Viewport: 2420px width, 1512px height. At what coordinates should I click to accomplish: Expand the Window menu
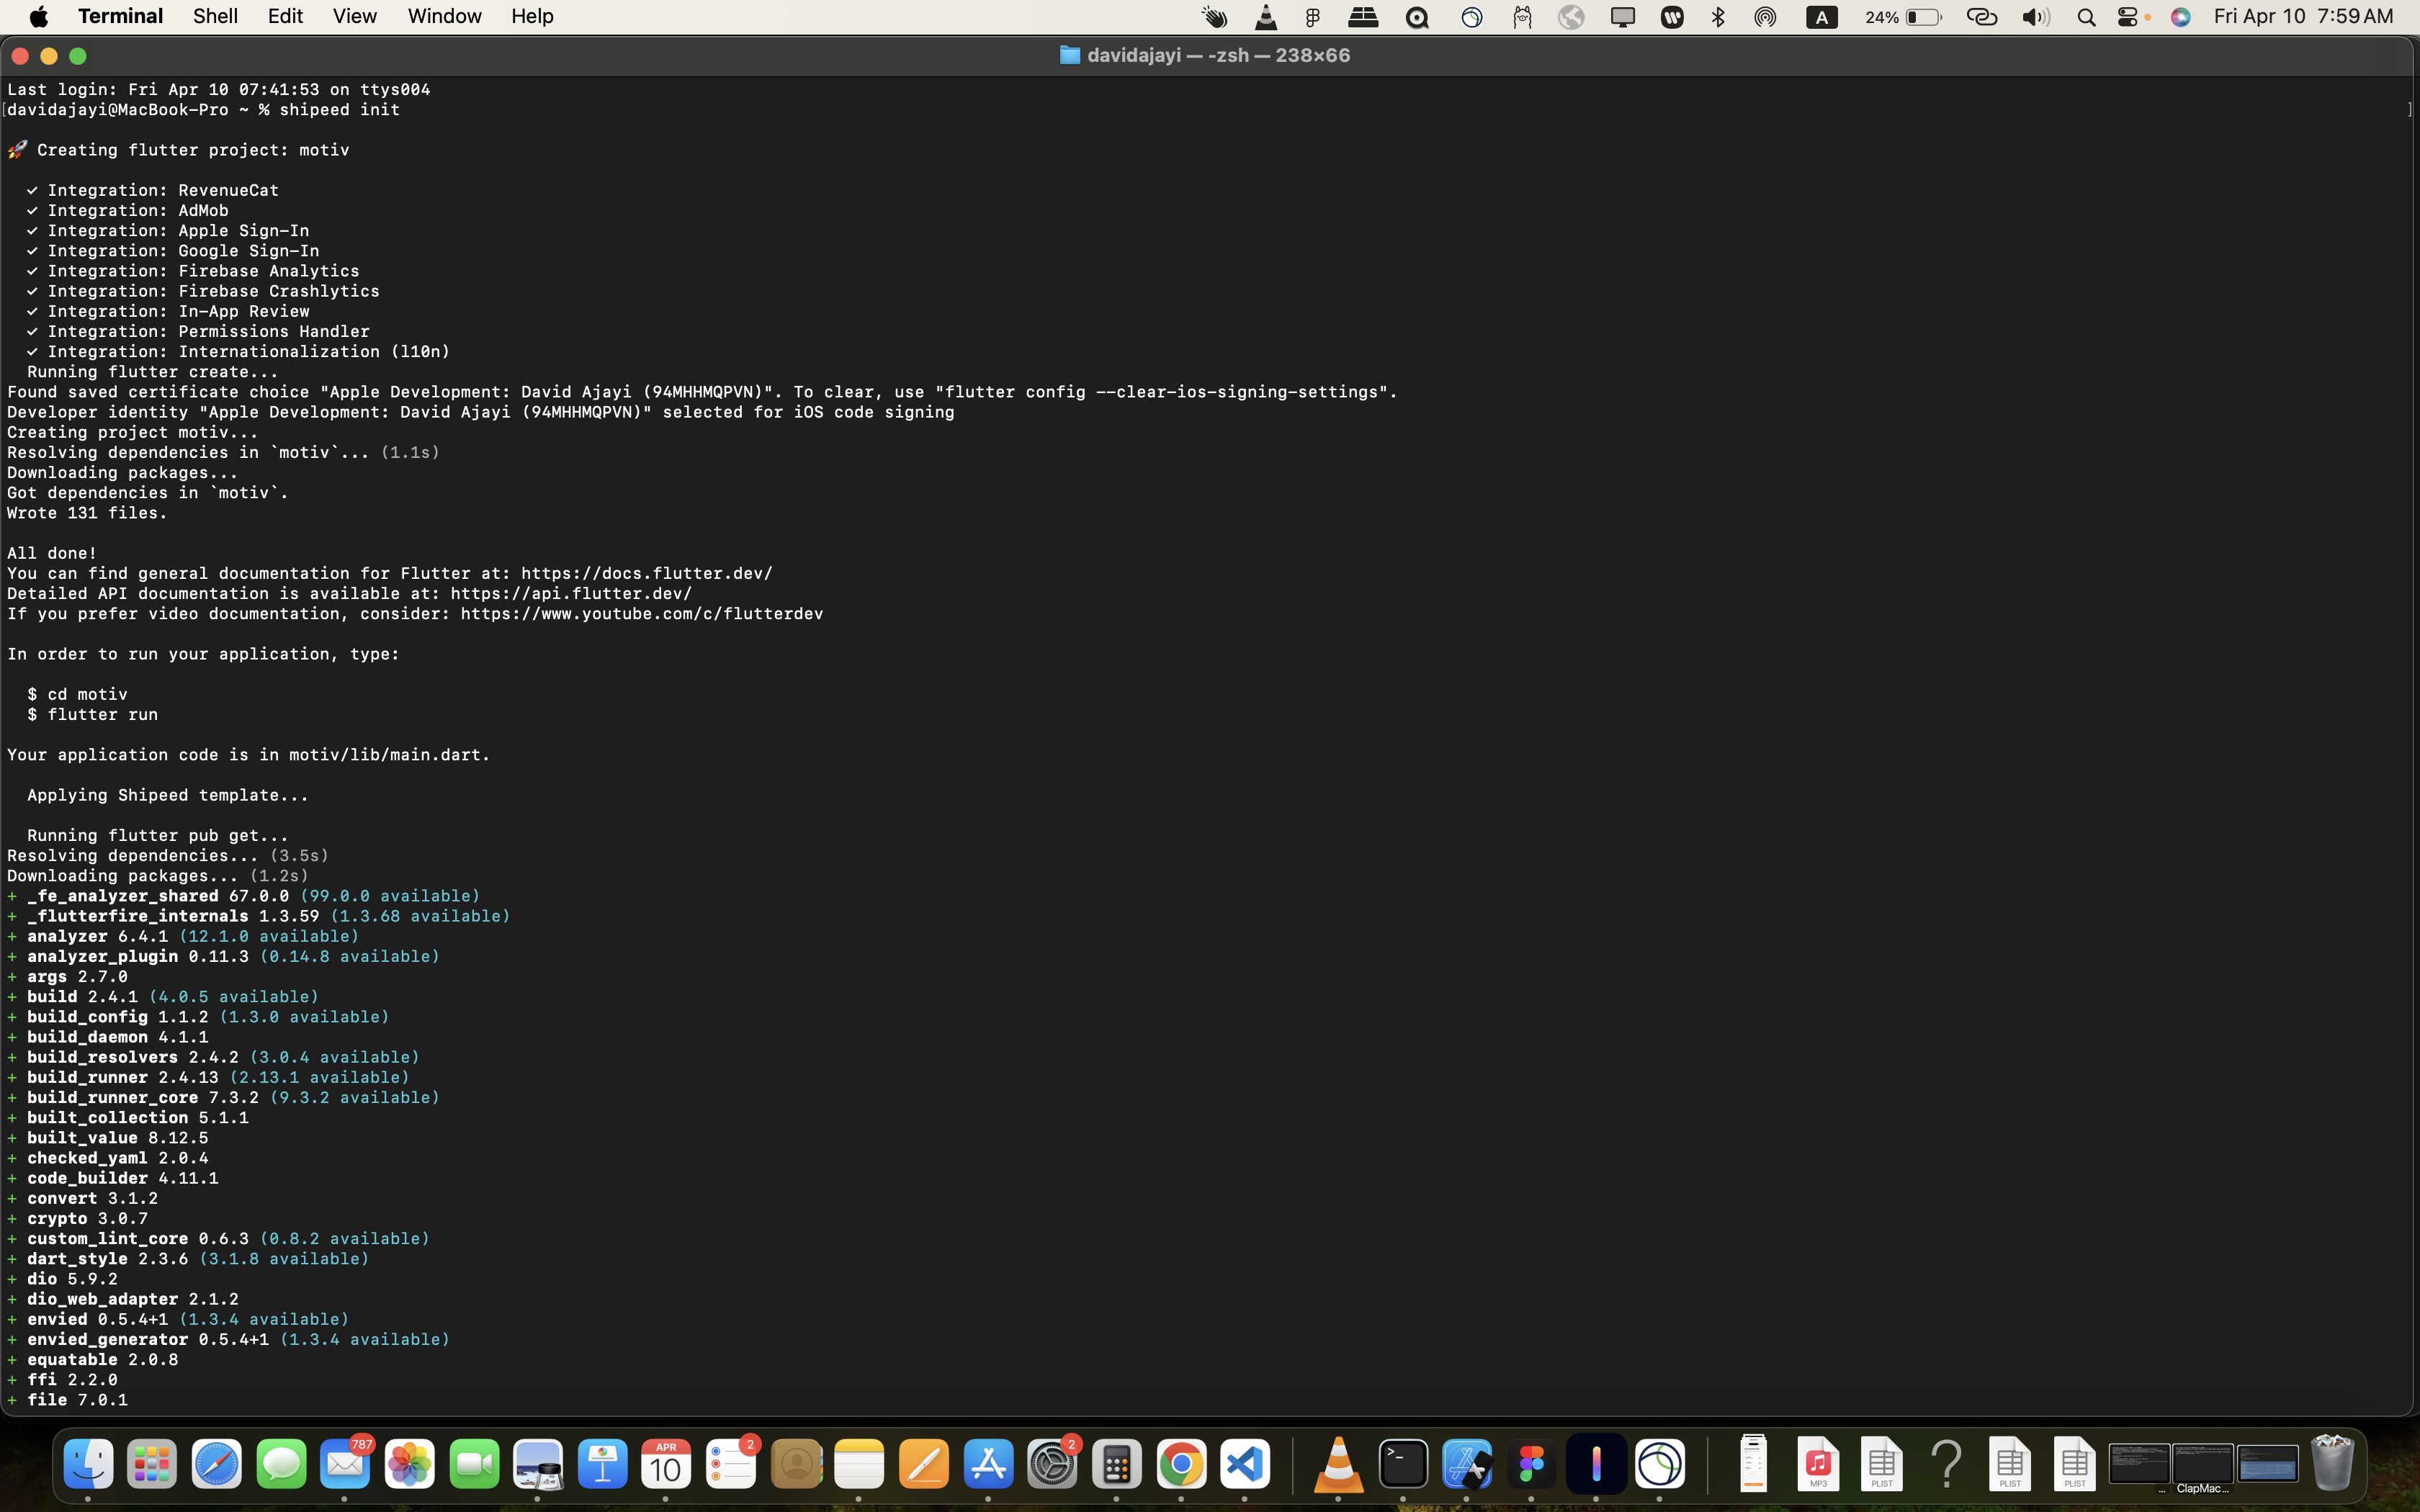coord(444,16)
